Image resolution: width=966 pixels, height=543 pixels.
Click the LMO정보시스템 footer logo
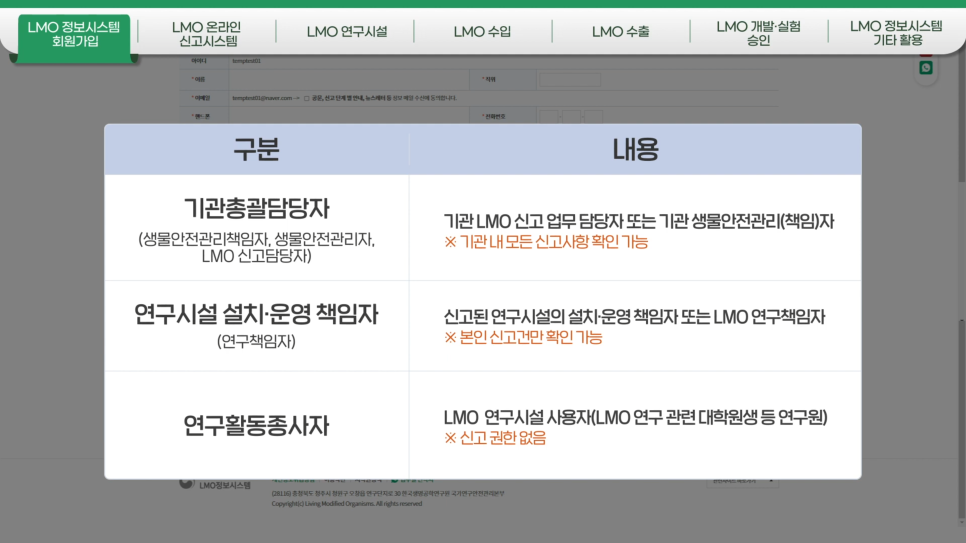[x=215, y=484]
